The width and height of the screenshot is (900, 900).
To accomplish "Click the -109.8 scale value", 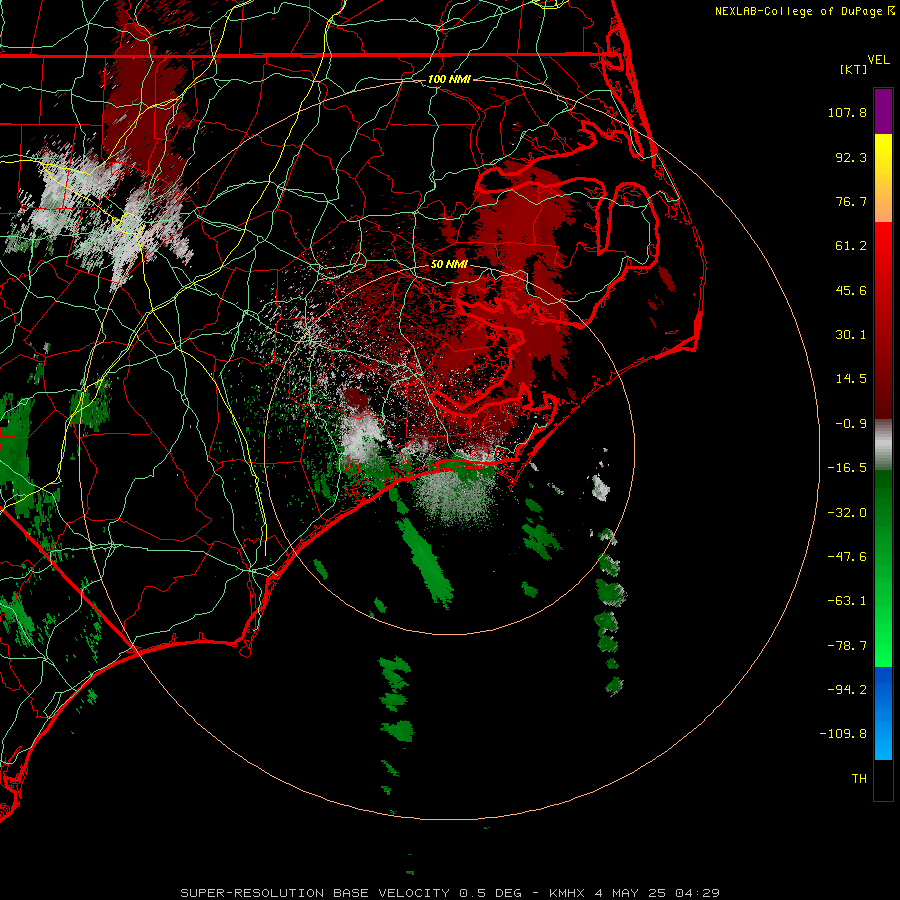I will pos(843,734).
